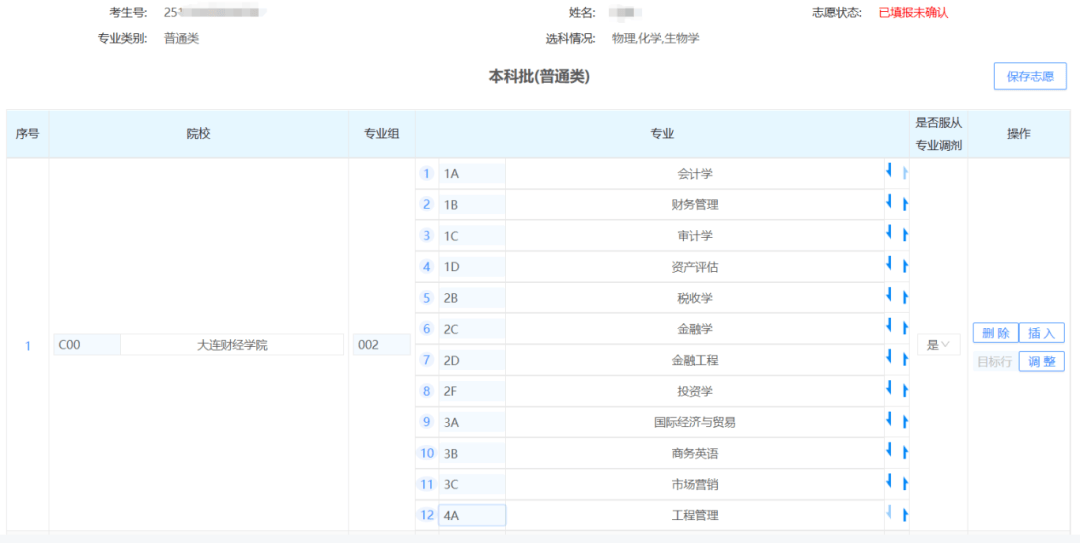Move 商务英语 down one position
Image resolution: width=1080 pixels, height=543 pixels.
coord(889,450)
